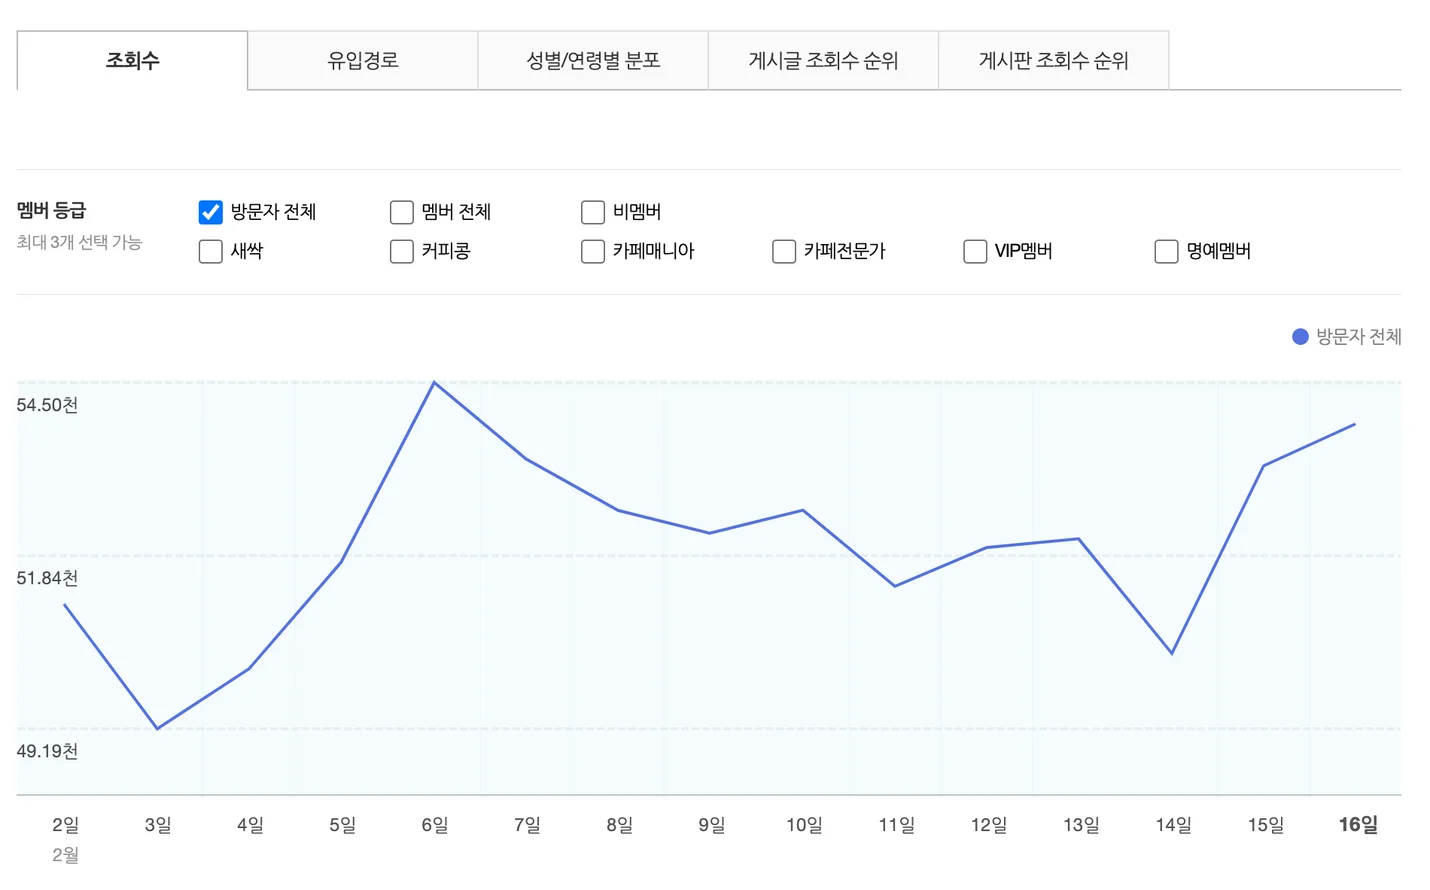Viewport: 1430px width, 890px height.
Task: Click the 2월 month label
Action: click(x=65, y=855)
